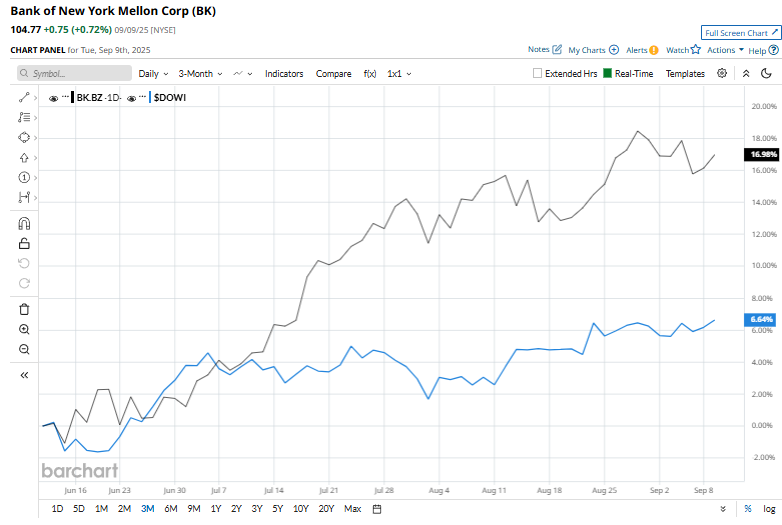Select the trend line drawing tool
The width and height of the screenshot is (782, 525).
24,97
